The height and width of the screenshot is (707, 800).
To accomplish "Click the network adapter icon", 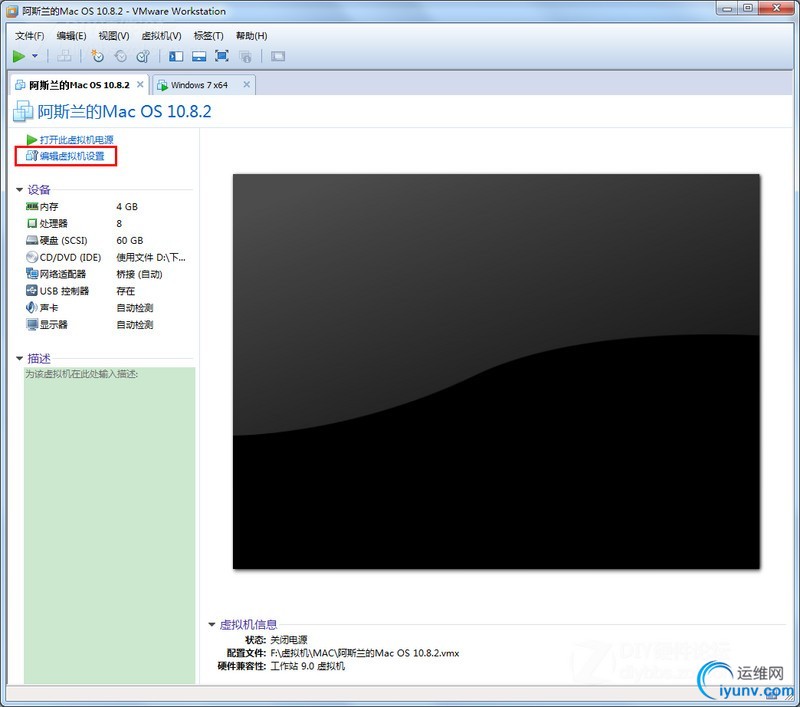I will coord(32,273).
